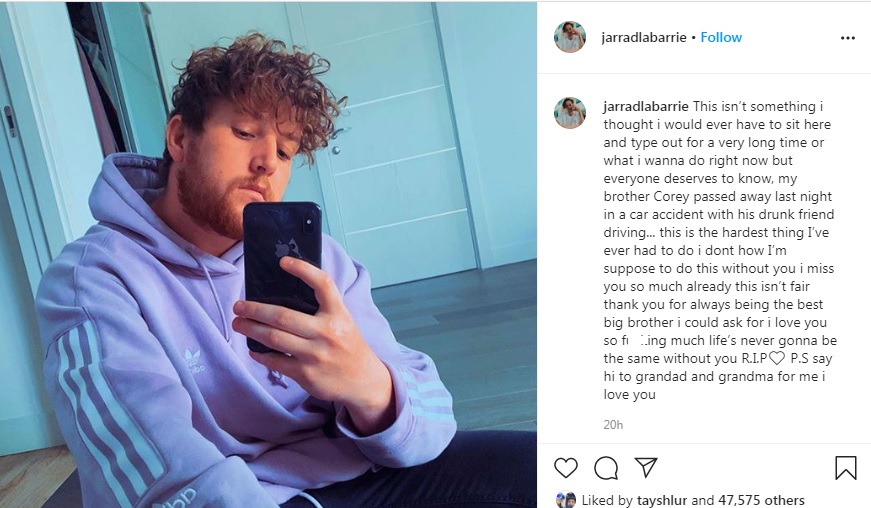Click the profile avatar beside the caption
This screenshot has width=871, height=508.
click(x=569, y=113)
